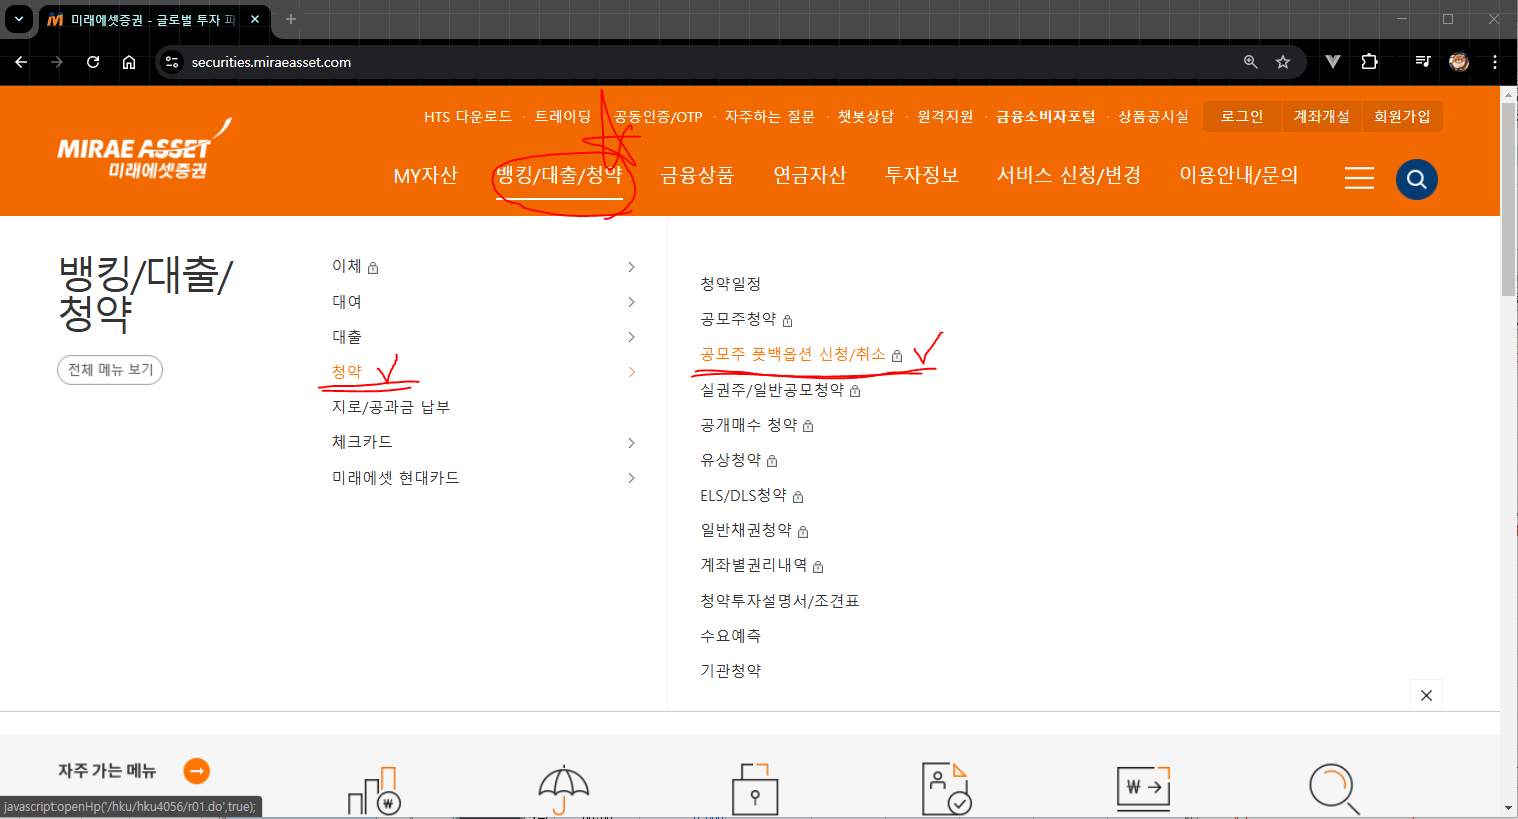This screenshot has width=1518, height=819.
Task: Open ELS/DLS청약 link
Action: tap(744, 495)
